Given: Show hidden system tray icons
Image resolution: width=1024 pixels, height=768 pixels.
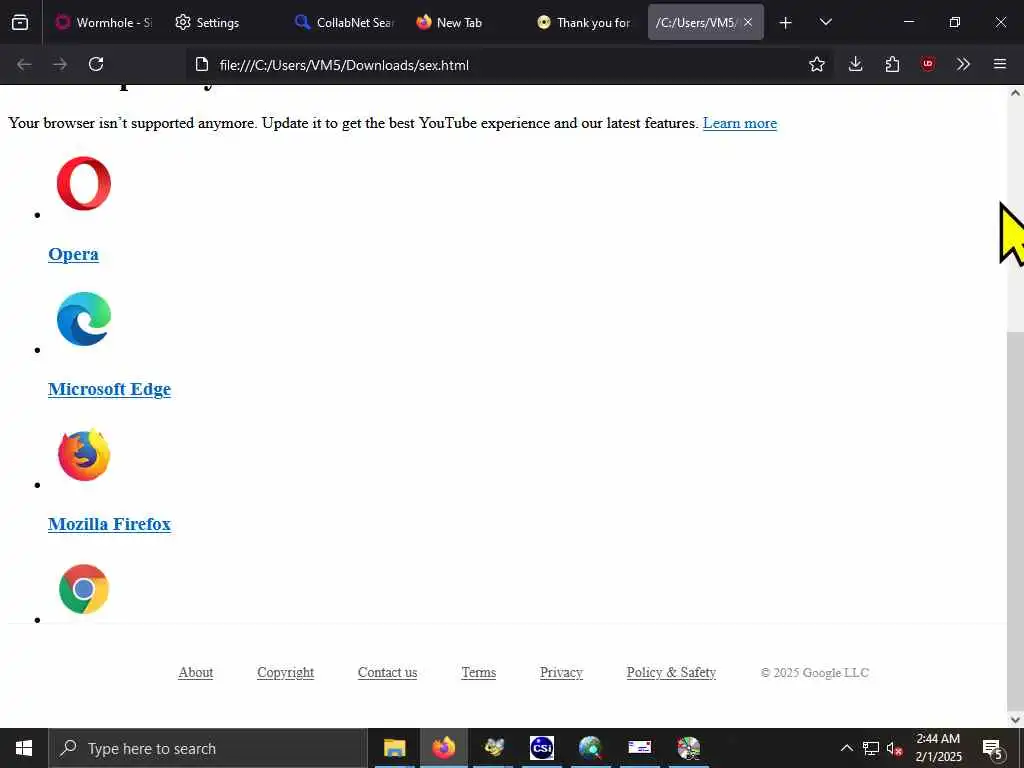Looking at the screenshot, I should 846,748.
